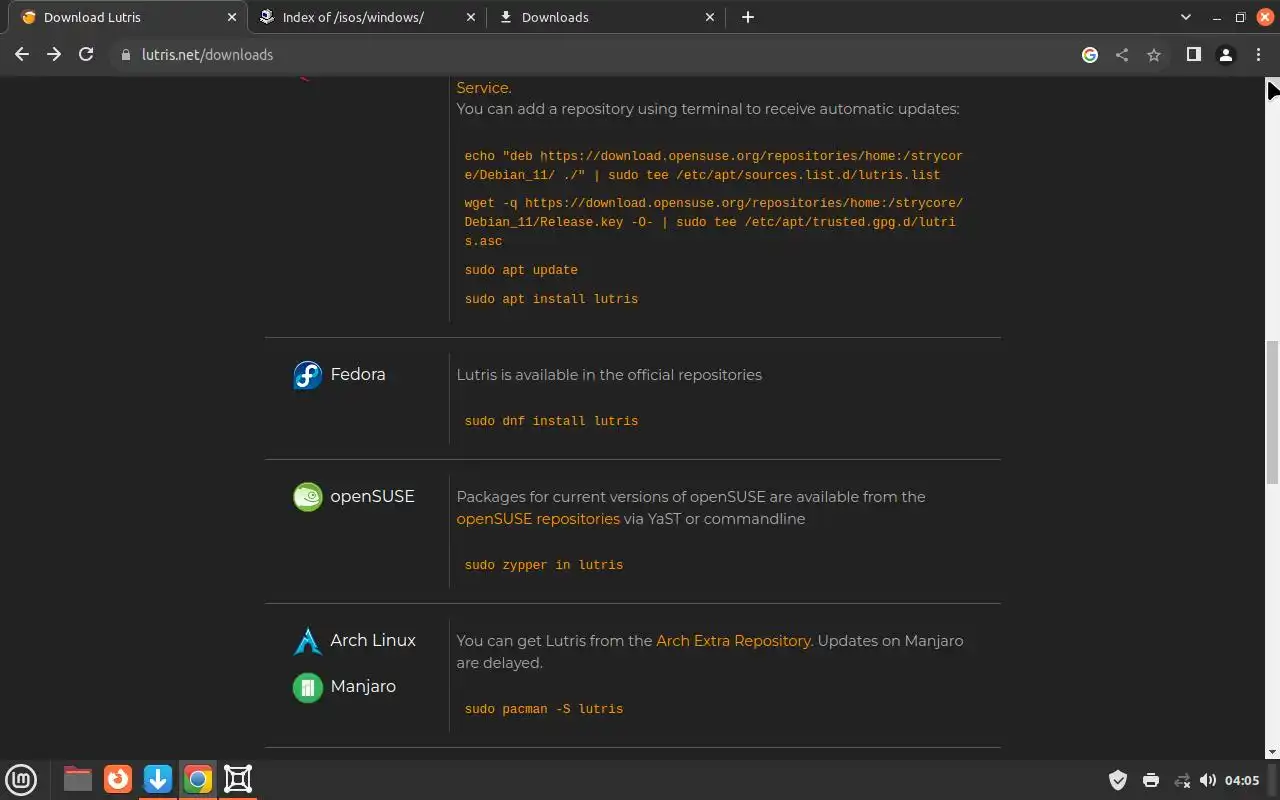Follow the openSUSE repositories link
Screen dimensions: 1280x800
pos(538,519)
